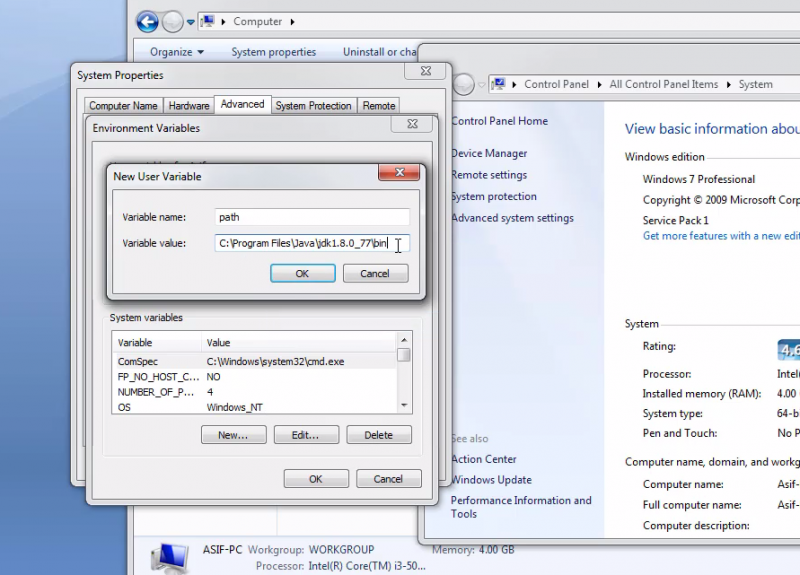Select the FP_NO_HOST_C... variable row
The height and width of the screenshot is (575, 800).
tap(256, 377)
